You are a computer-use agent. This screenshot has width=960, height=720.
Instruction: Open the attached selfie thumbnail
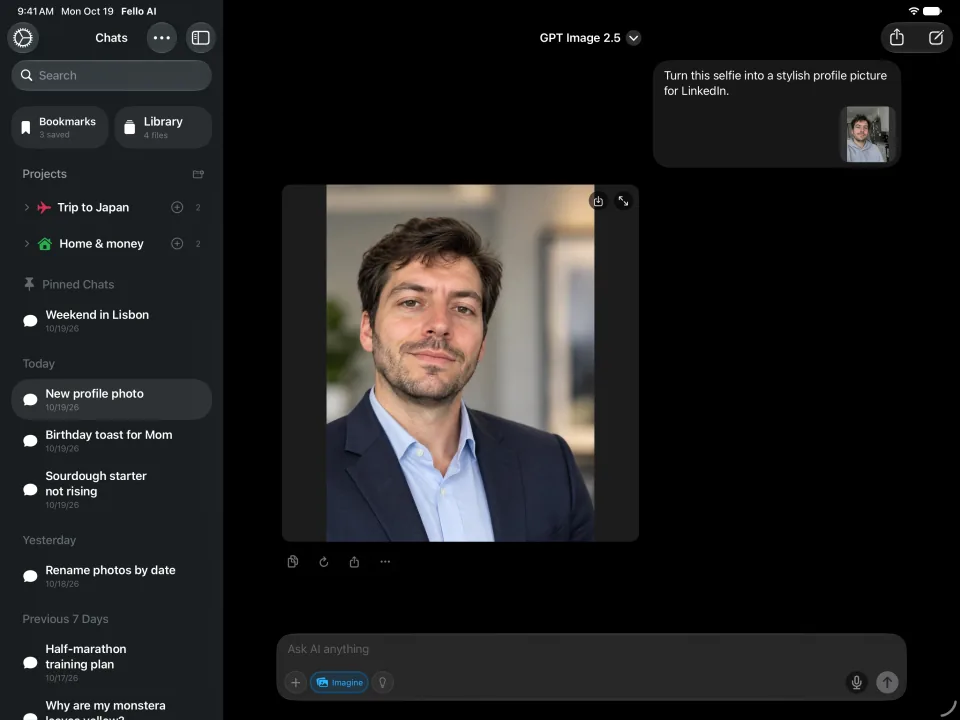click(867, 134)
